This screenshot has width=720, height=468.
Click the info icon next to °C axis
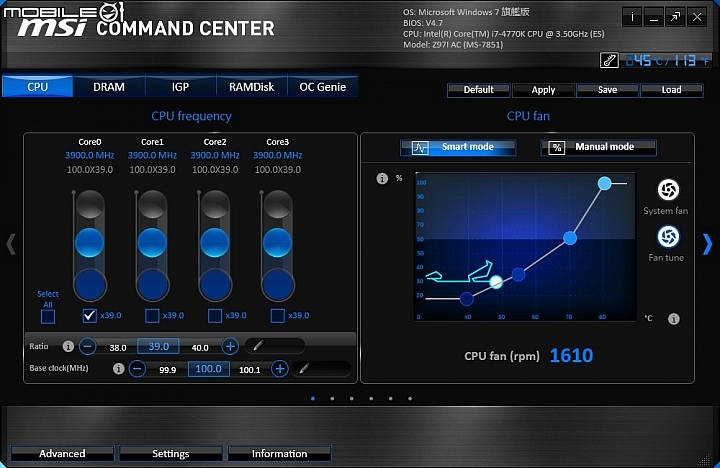674,319
